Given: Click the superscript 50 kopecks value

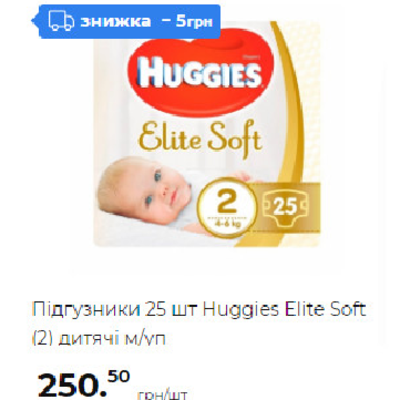Looking at the screenshot, I should (x=118, y=376).
